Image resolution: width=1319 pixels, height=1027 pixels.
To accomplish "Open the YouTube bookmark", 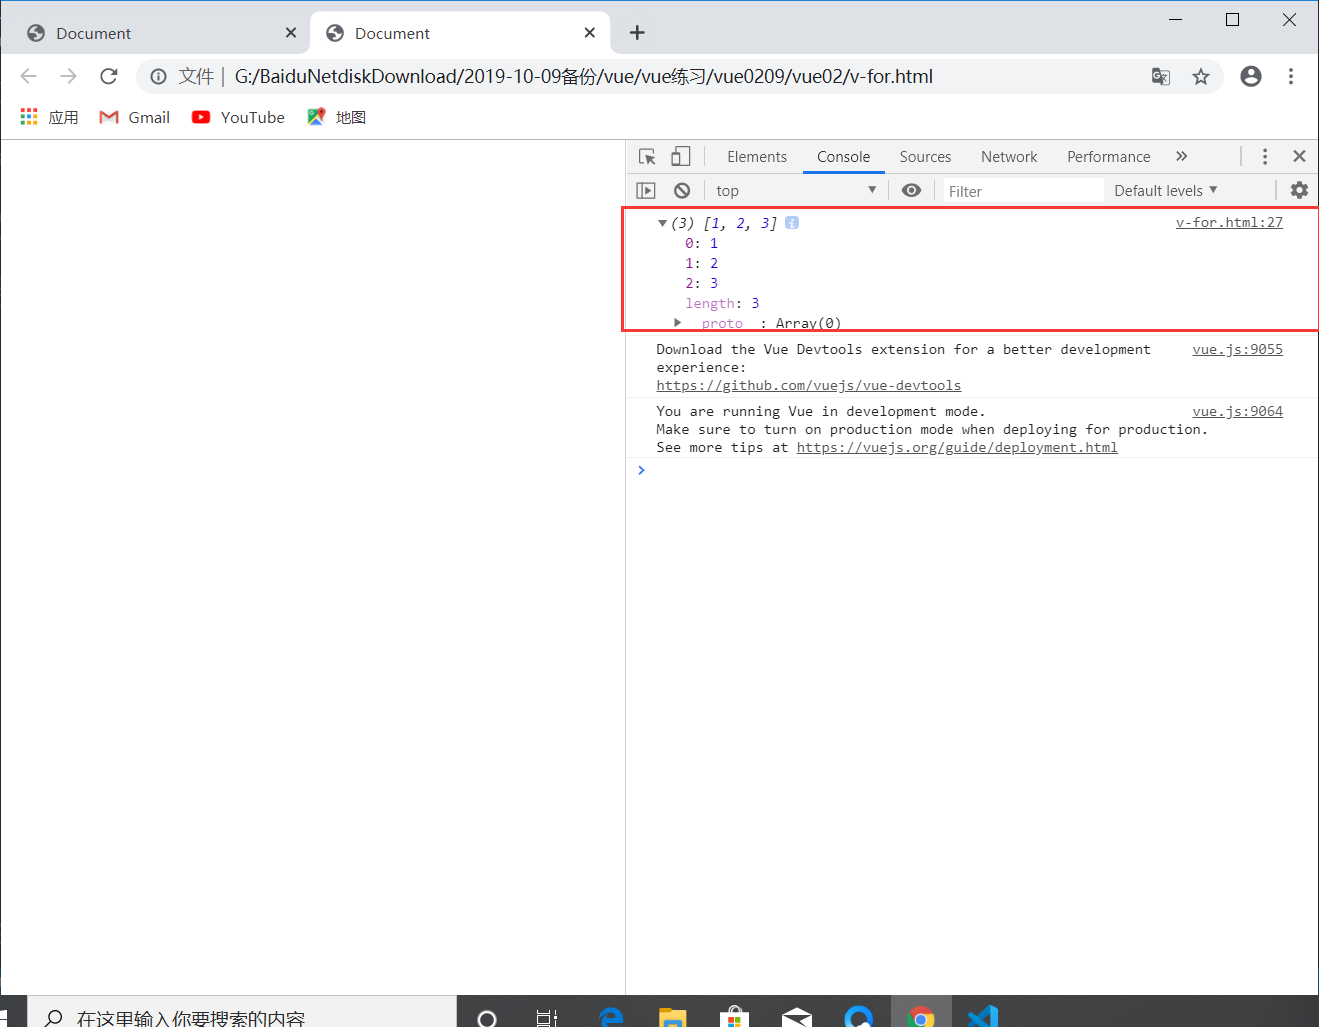I will pyautogui.click(x=238, y=117).
